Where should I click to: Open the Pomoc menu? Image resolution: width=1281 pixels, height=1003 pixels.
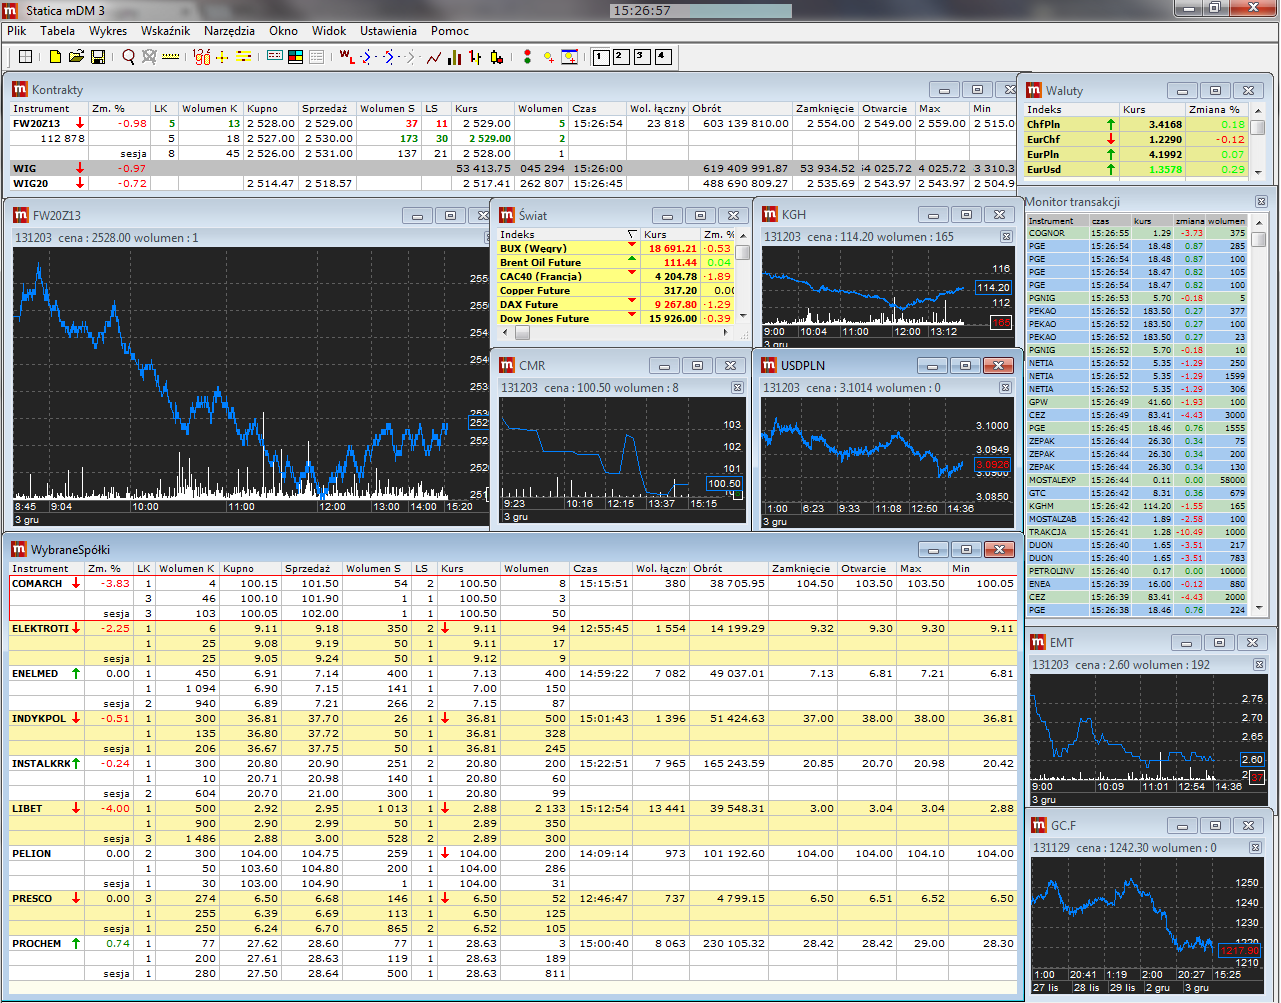point(450,31)
